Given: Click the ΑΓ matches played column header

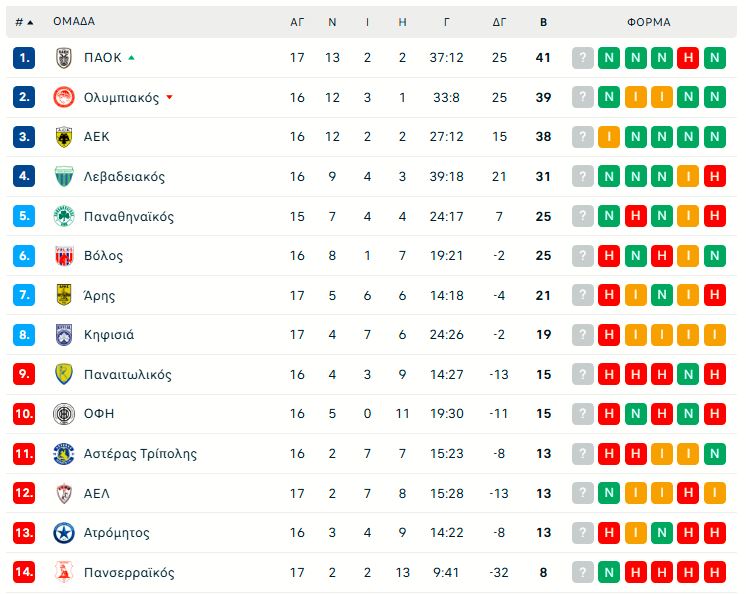Looking at the screenshot, I should tap(297, 22).
